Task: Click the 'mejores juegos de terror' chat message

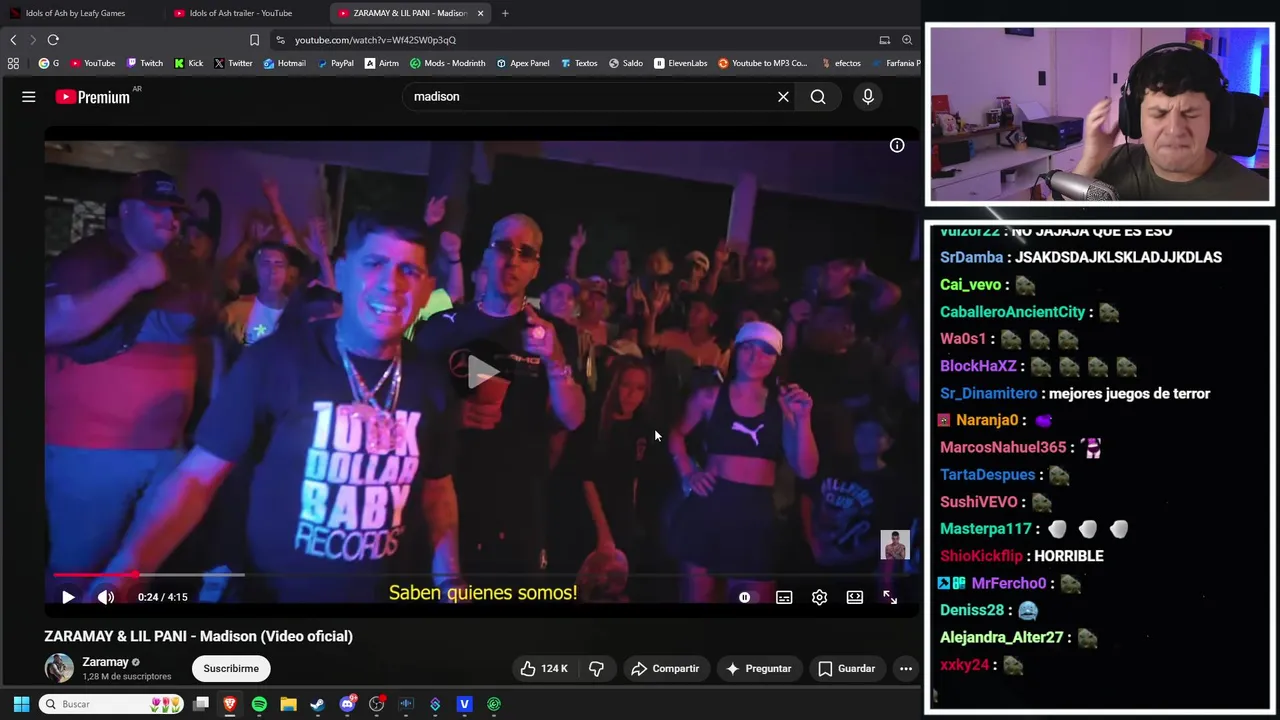Action: pyautogui.click(x=1129, y=394)
